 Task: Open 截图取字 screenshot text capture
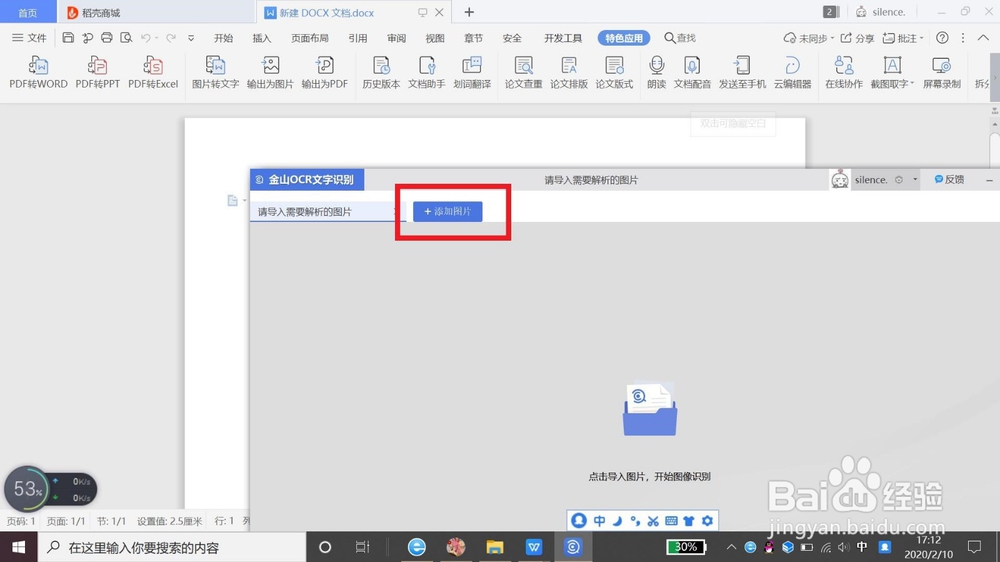coord(892,72)
